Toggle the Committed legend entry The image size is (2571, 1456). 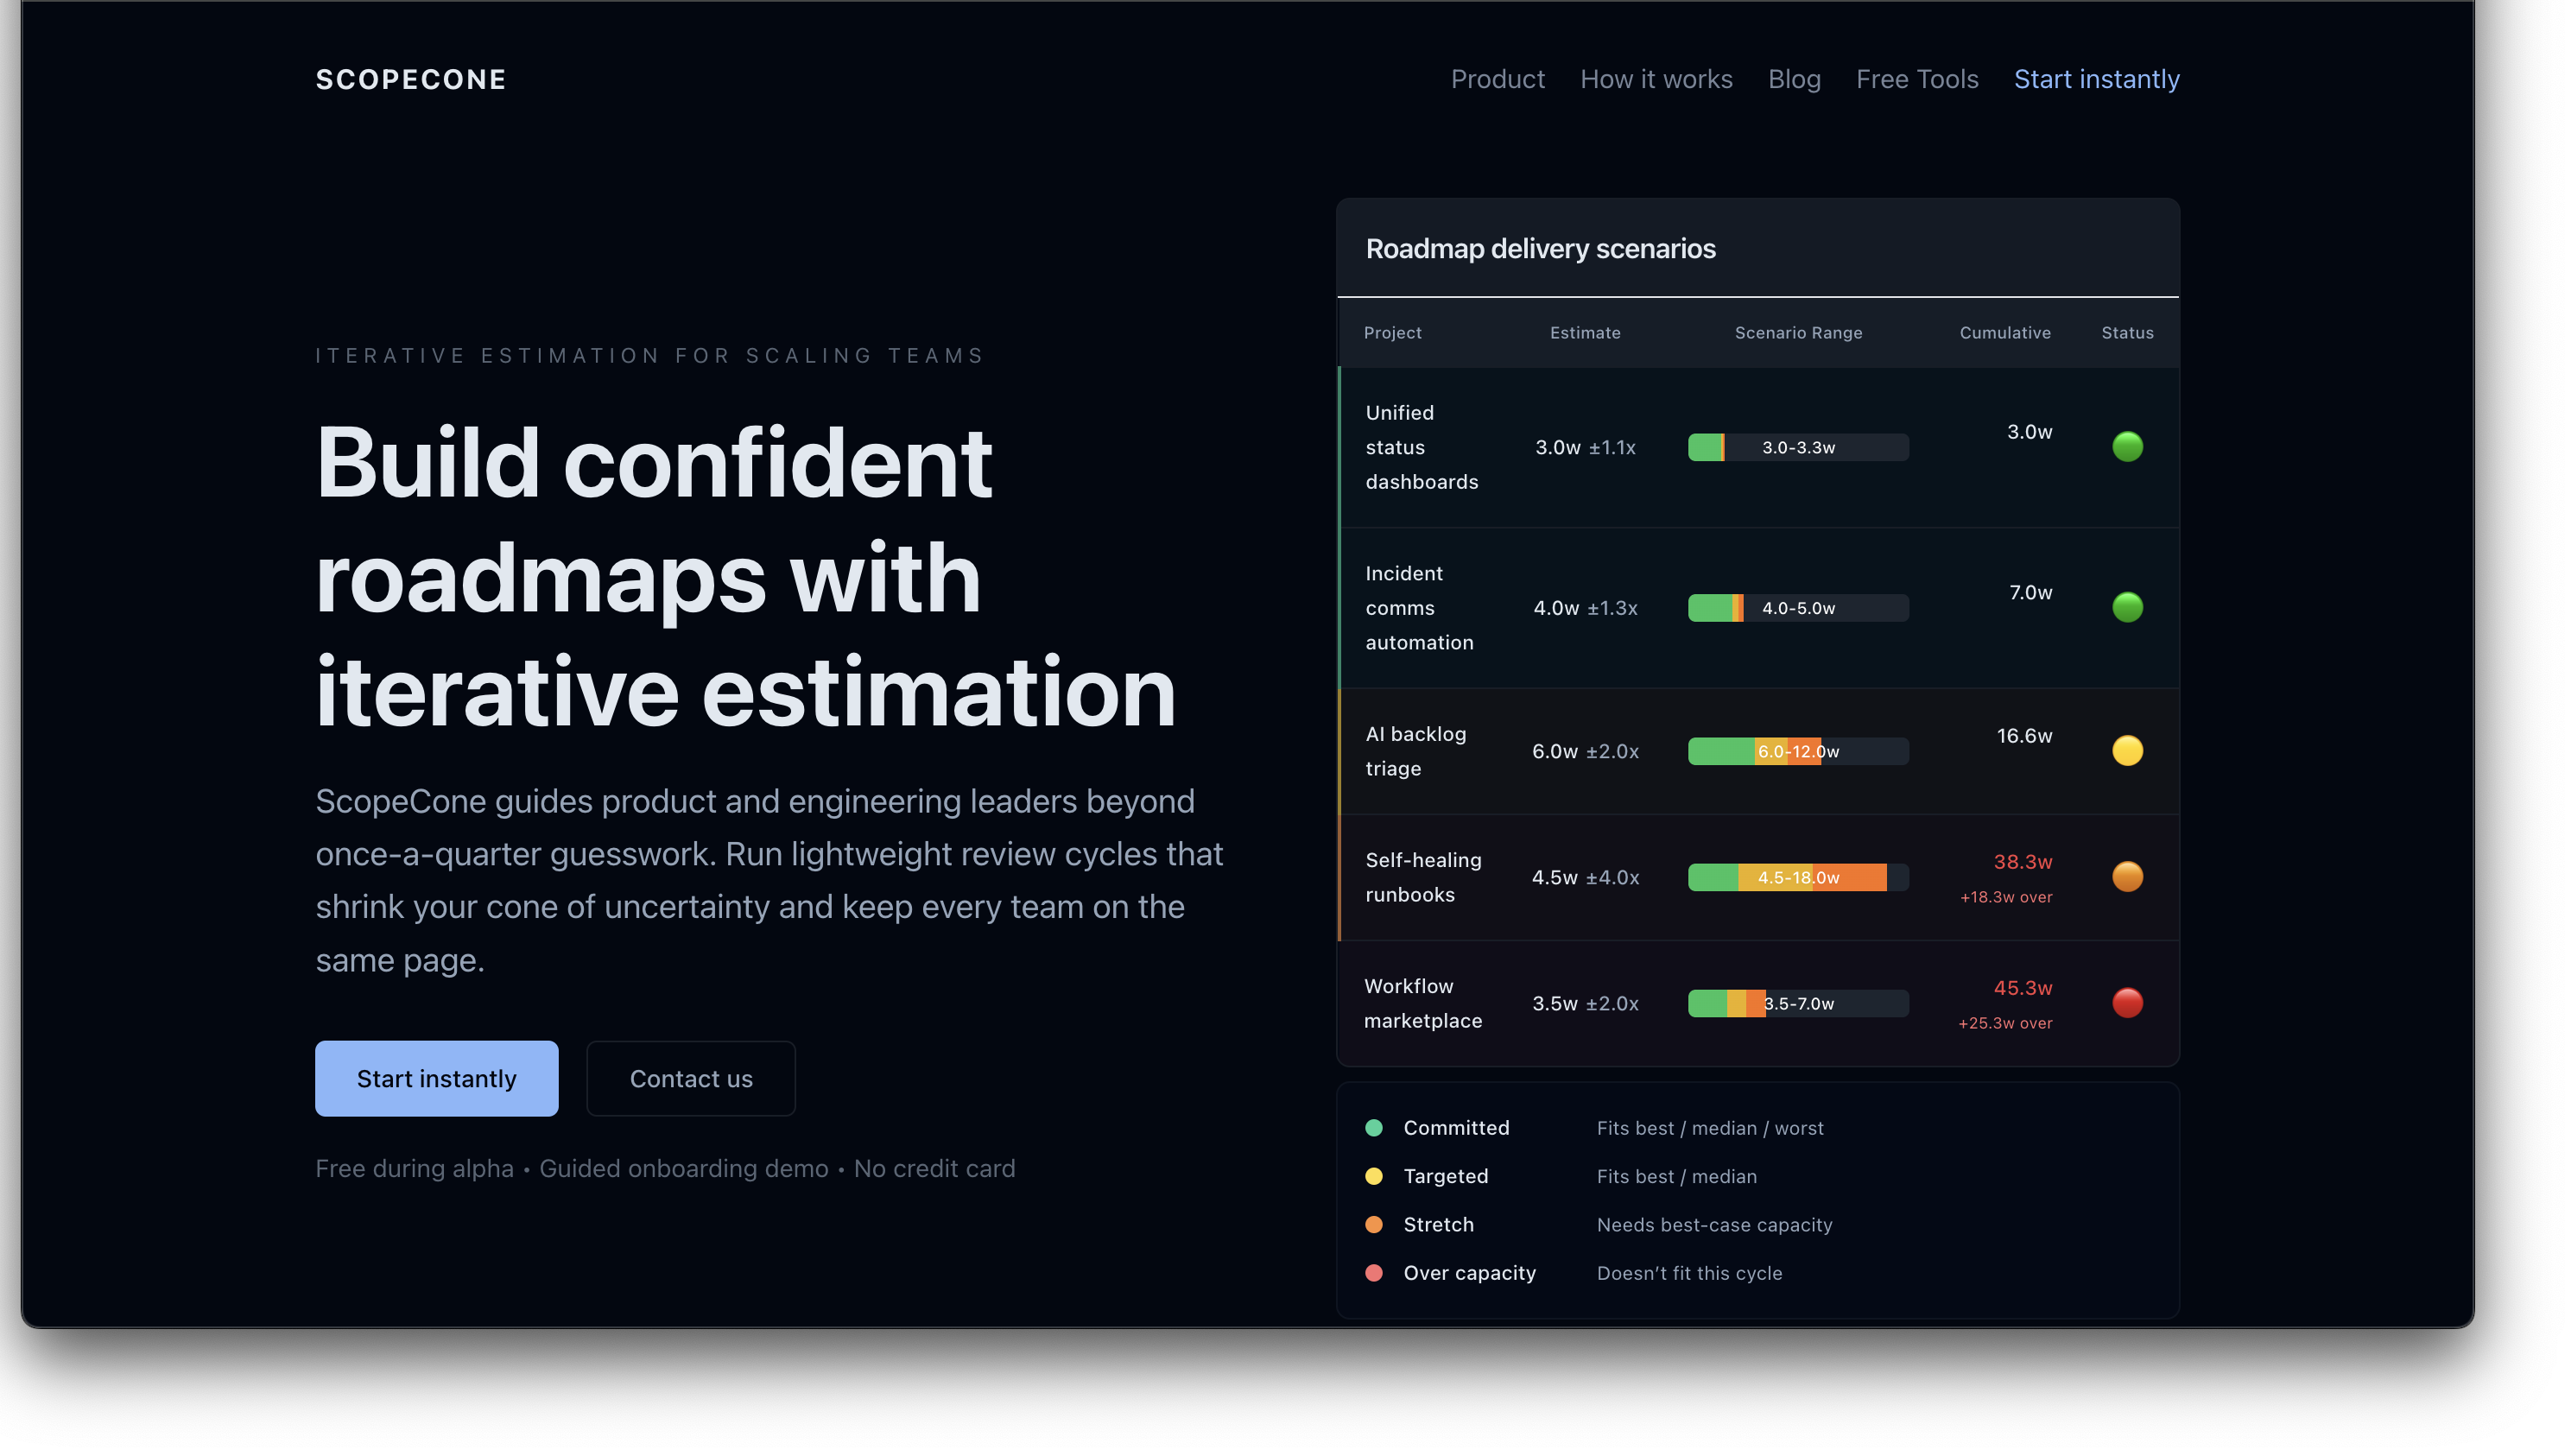(x=1456, y=1128)
